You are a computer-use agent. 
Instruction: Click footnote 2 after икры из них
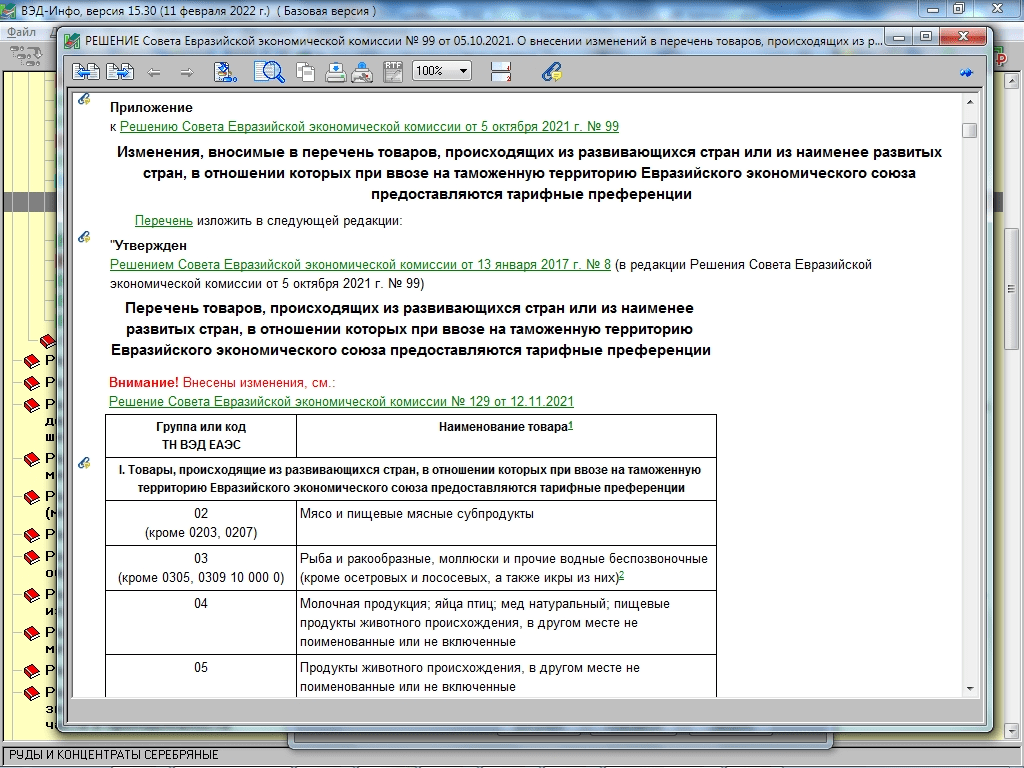[x=621, y=575]
